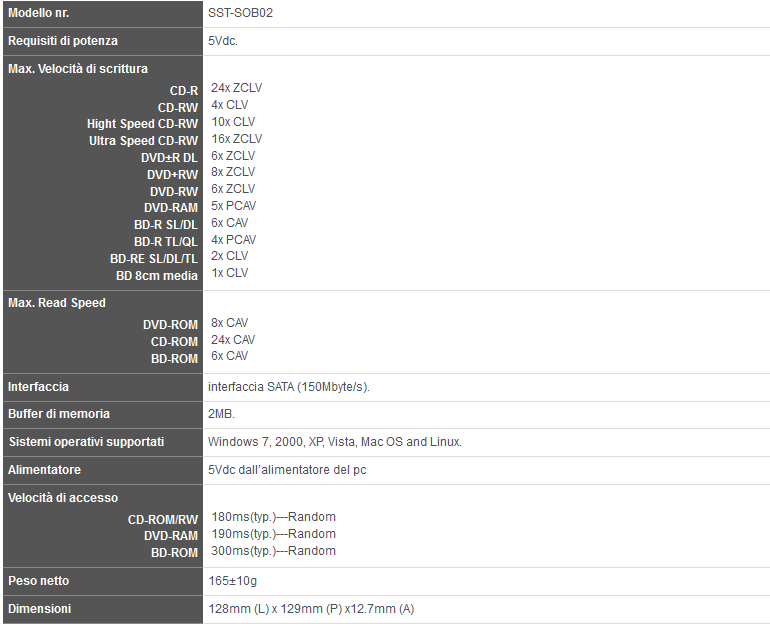Select the 10x CLV speed value
770x628 pixels.
click(x=233, y=122)
